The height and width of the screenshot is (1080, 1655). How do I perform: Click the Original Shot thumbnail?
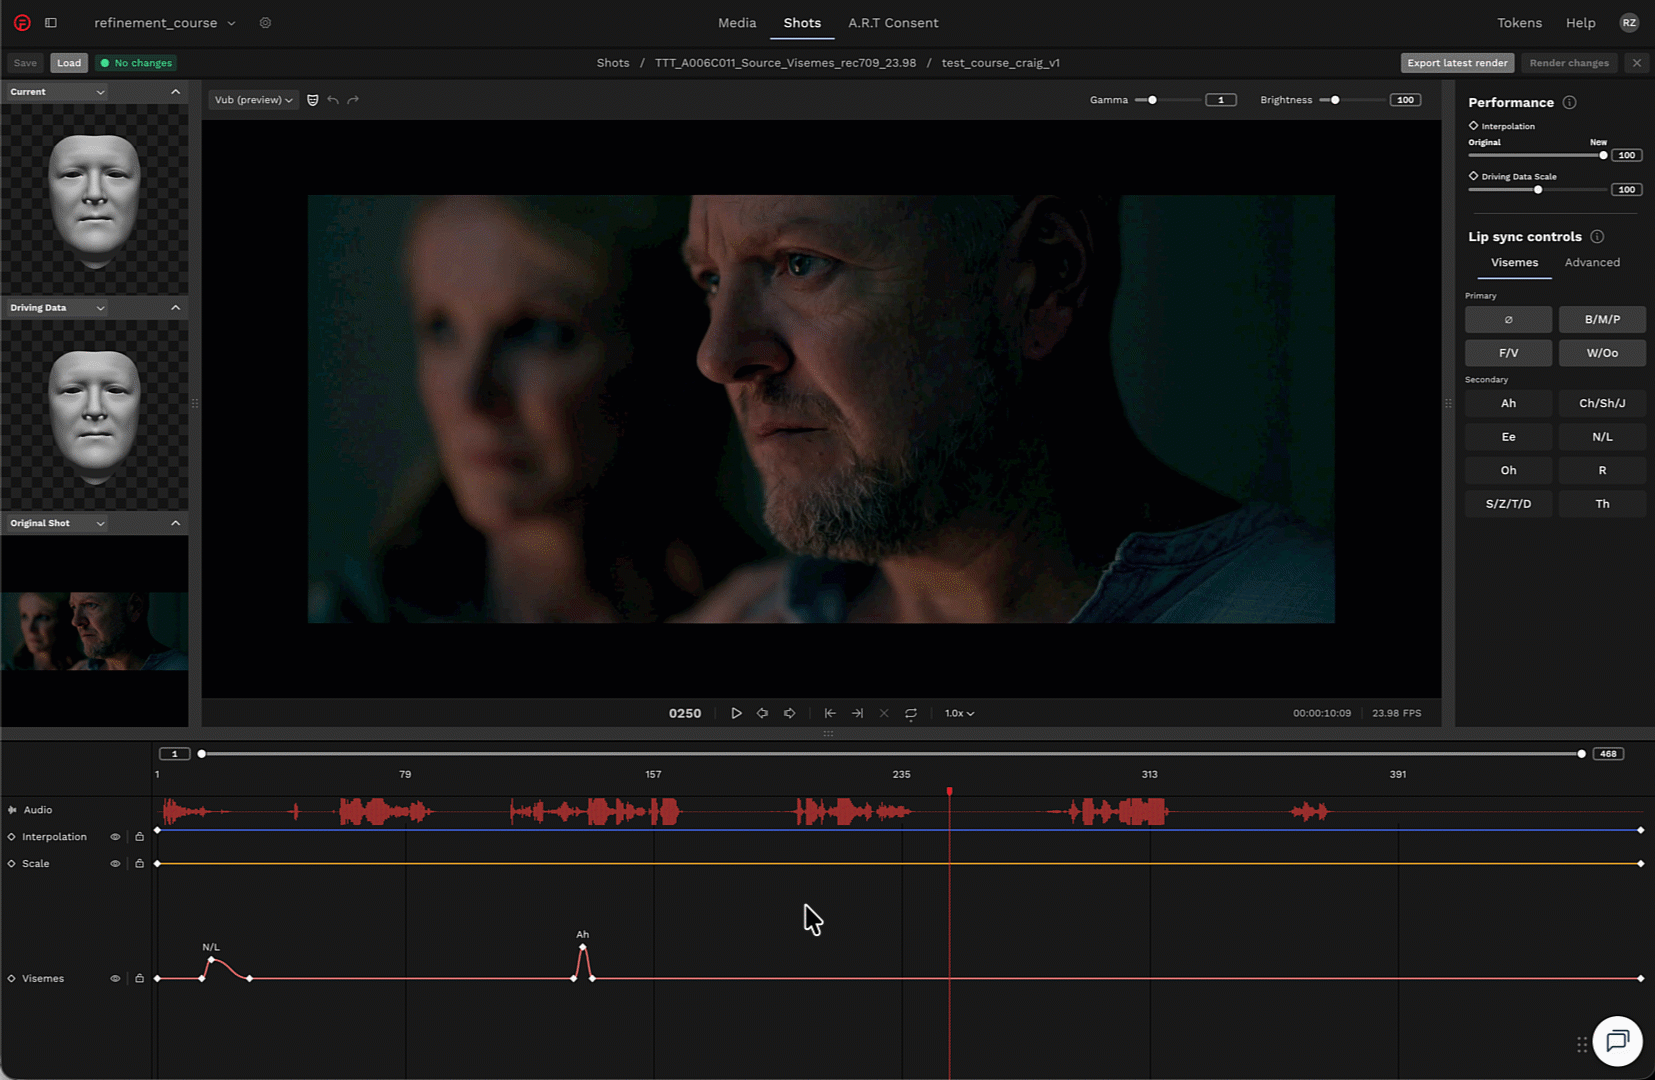pos(95,631)
